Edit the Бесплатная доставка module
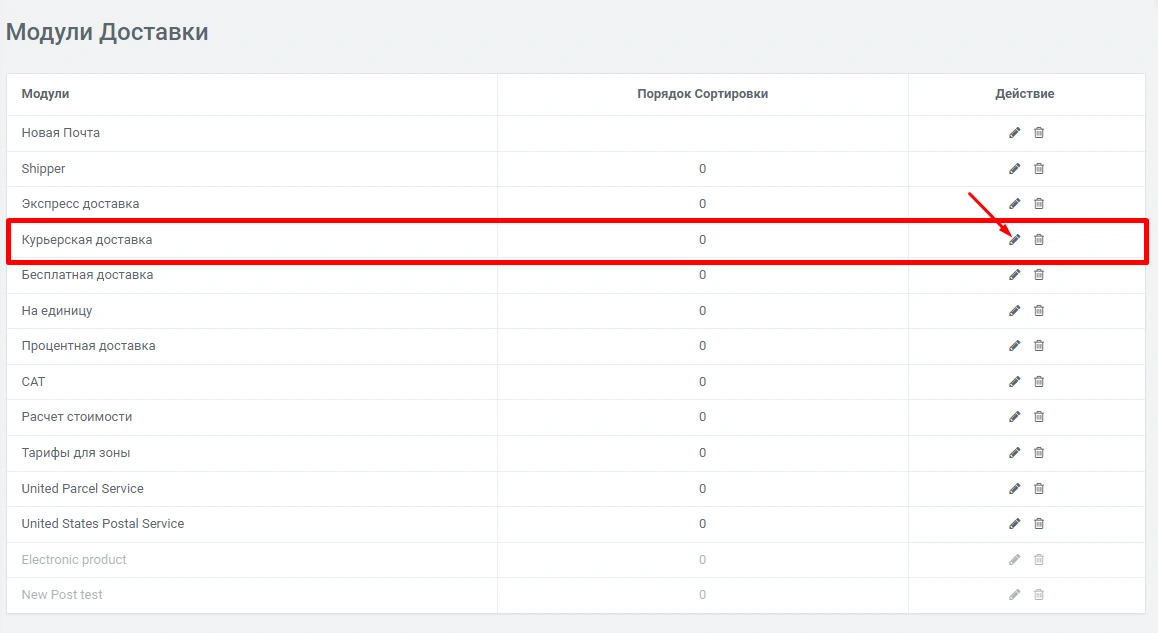The height and width of the screenshot is (633, 1158). point(1014,275)
